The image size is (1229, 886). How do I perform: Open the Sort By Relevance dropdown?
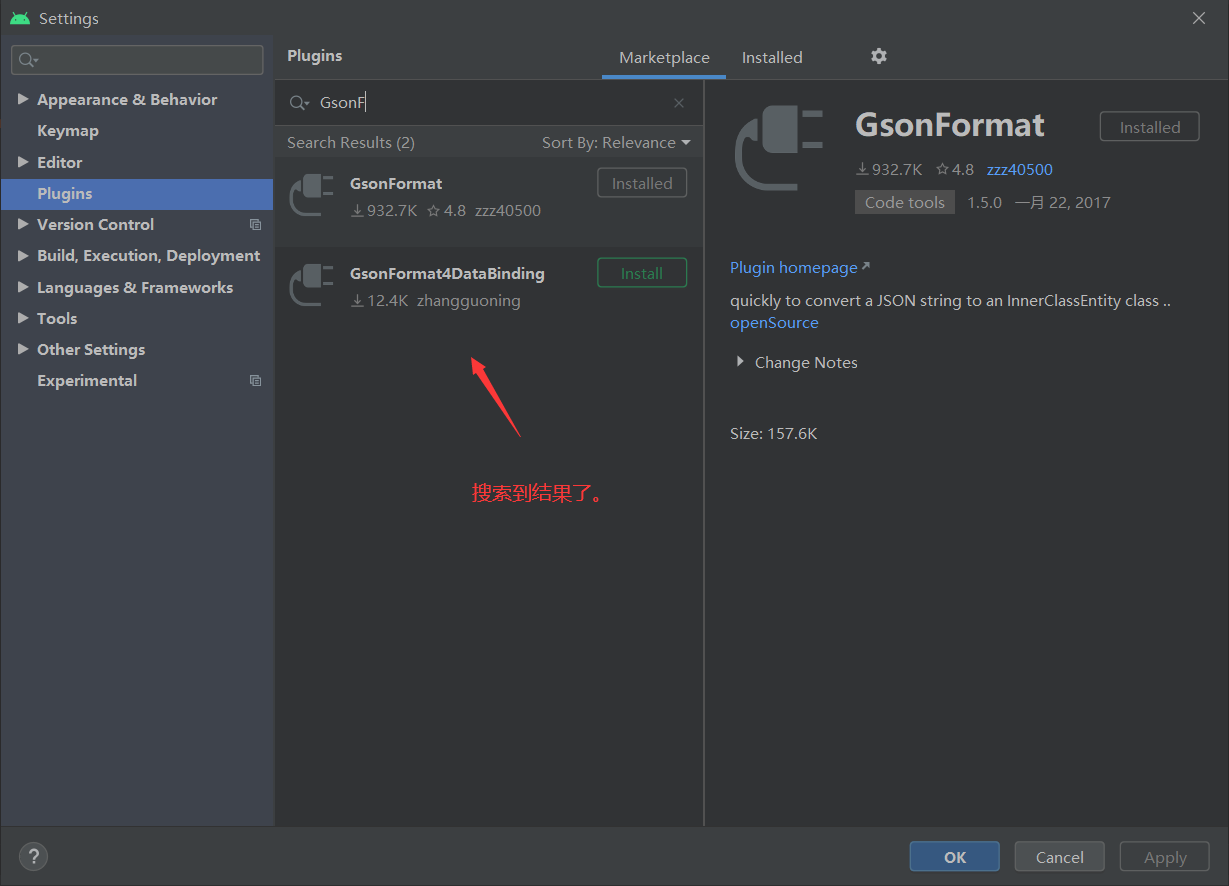[616, 142]
